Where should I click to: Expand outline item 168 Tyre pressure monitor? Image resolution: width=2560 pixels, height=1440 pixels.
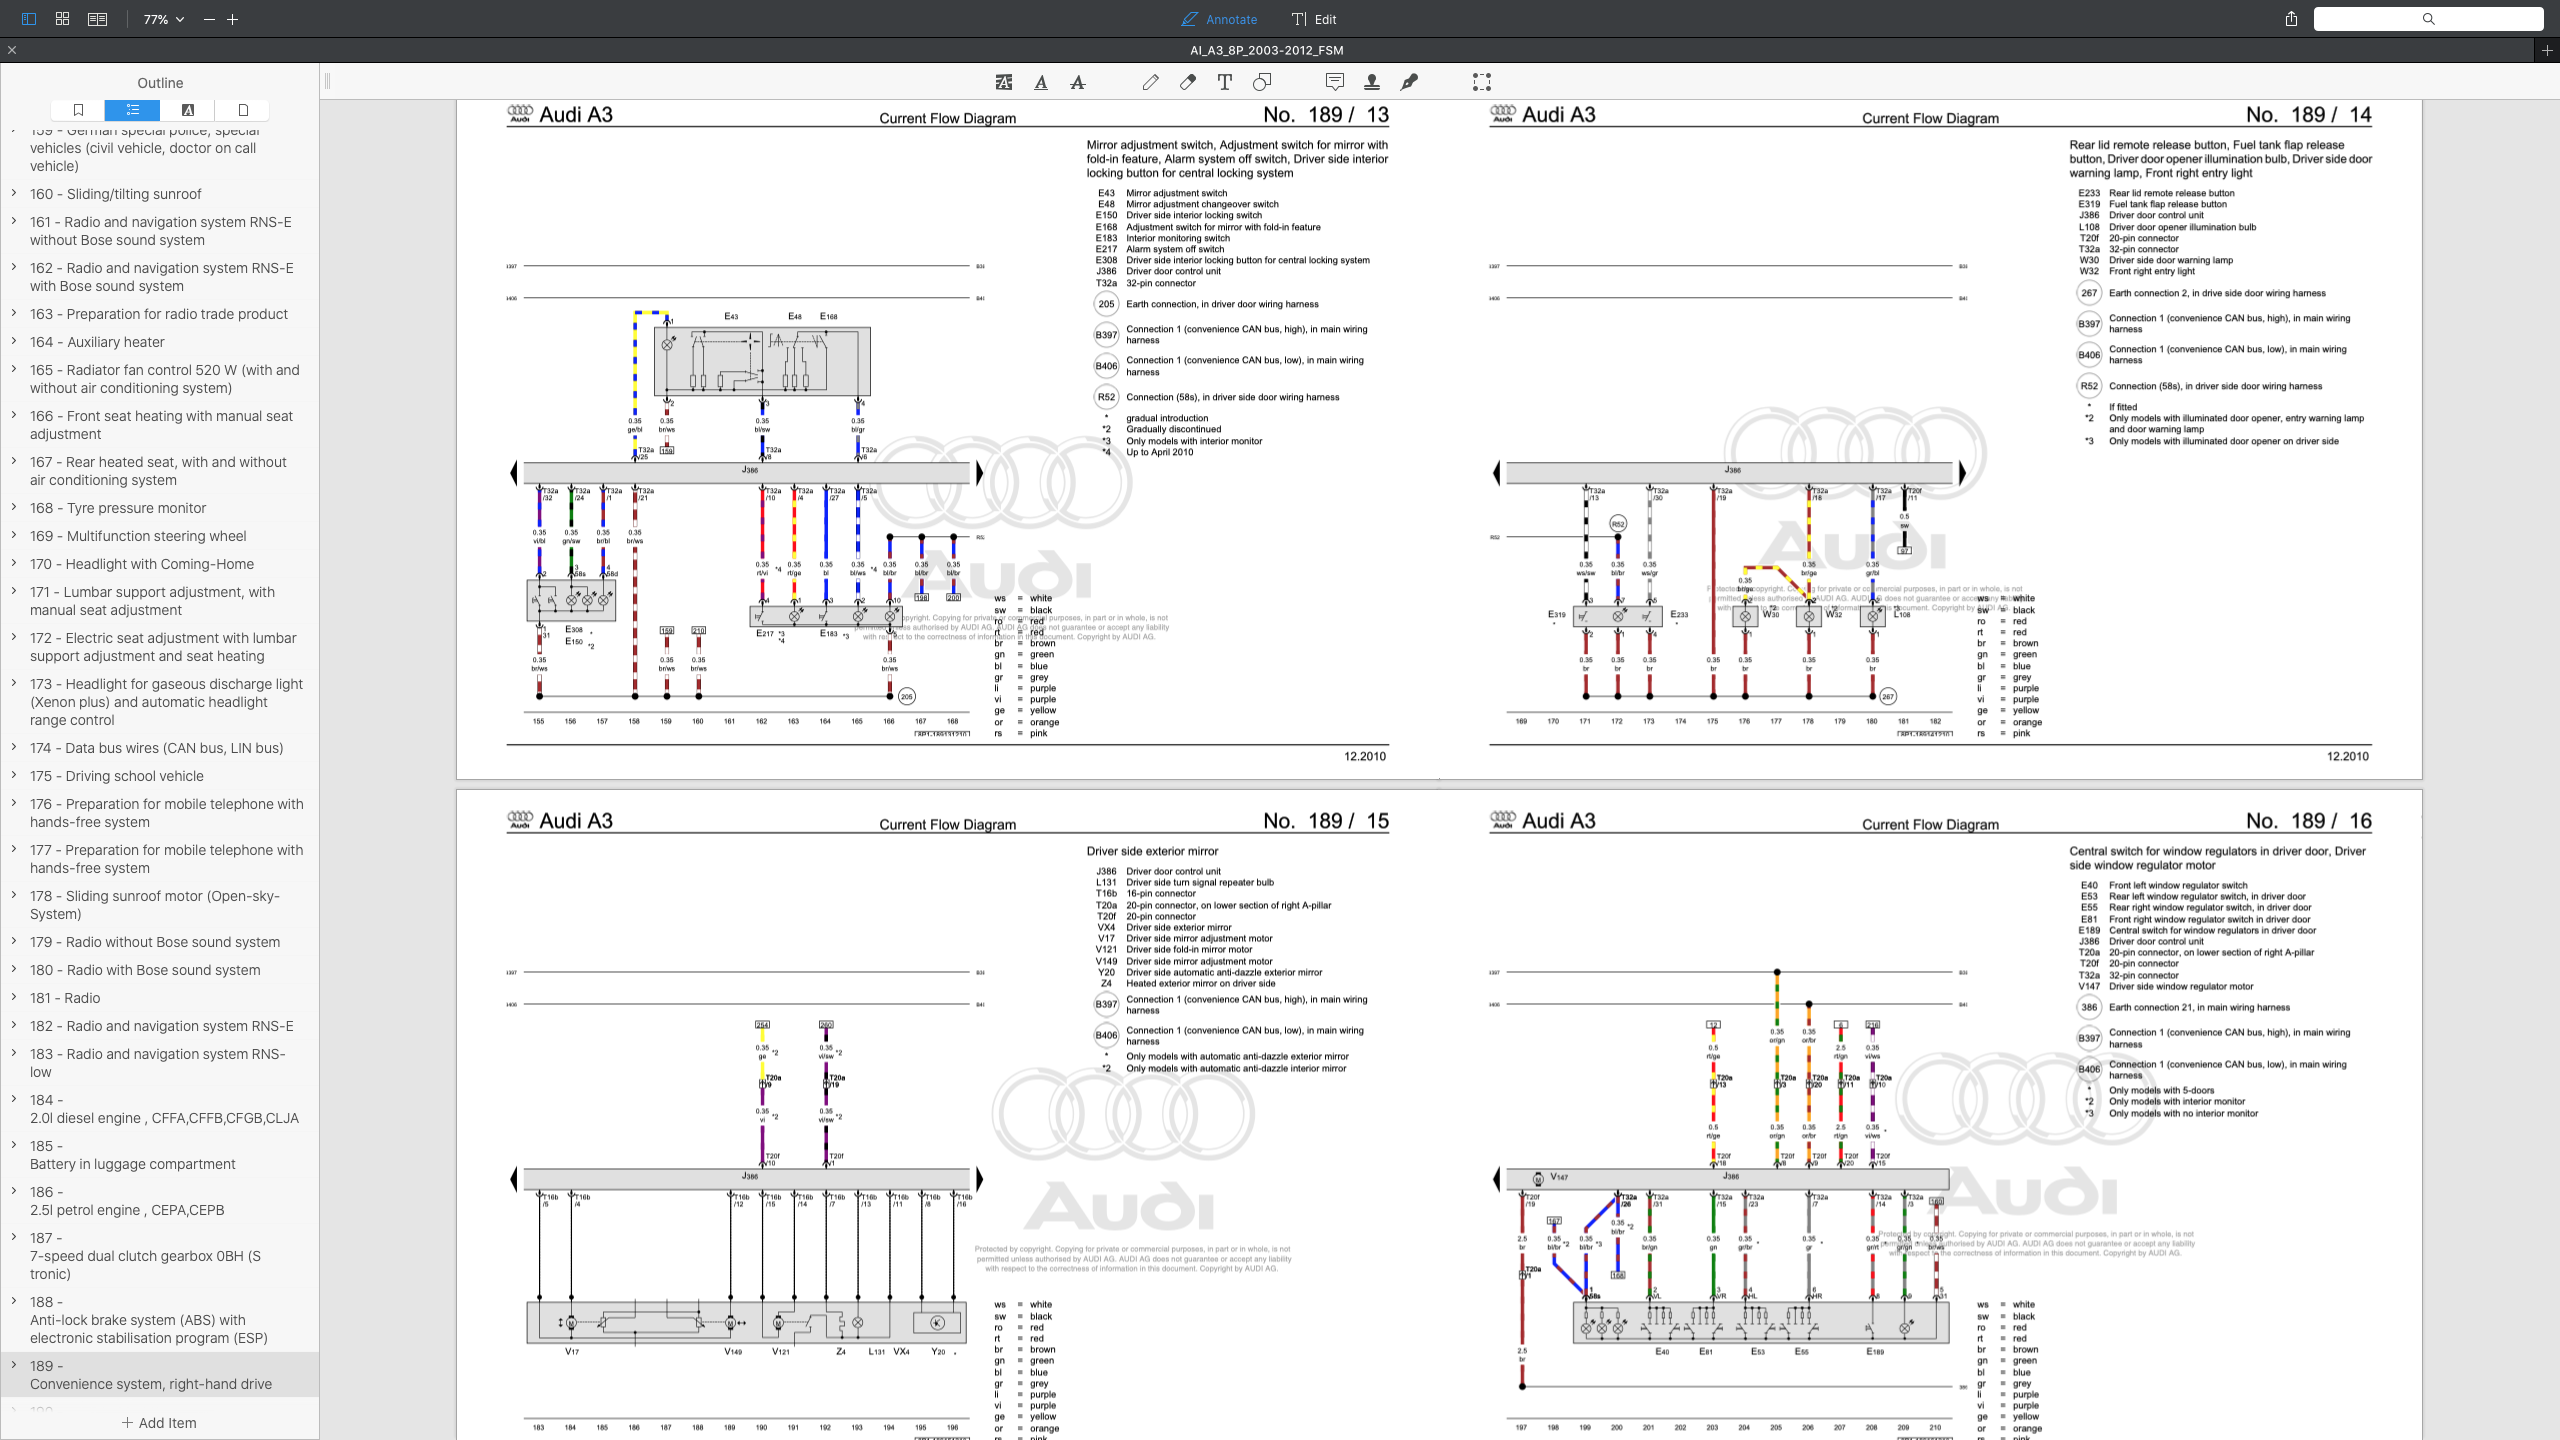[x=14, y=507]
